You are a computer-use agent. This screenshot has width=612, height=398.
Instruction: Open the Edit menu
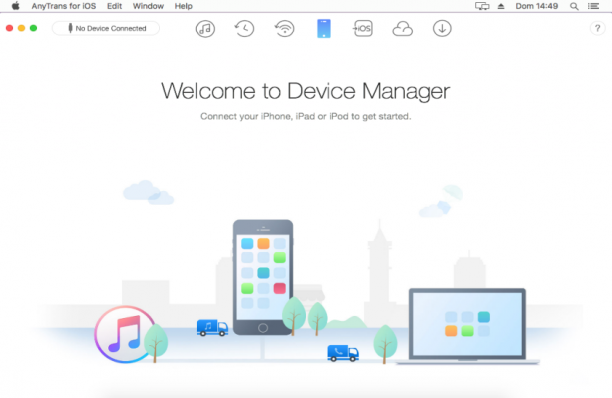point(114,6)
